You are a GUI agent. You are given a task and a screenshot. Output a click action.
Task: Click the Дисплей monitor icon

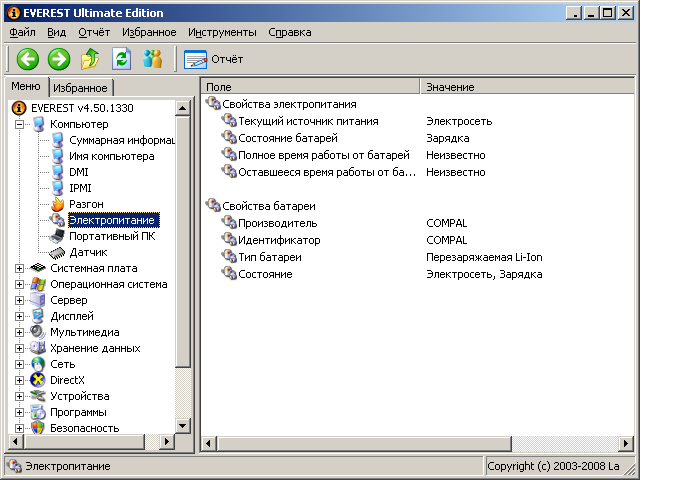(x=38, y=316)
